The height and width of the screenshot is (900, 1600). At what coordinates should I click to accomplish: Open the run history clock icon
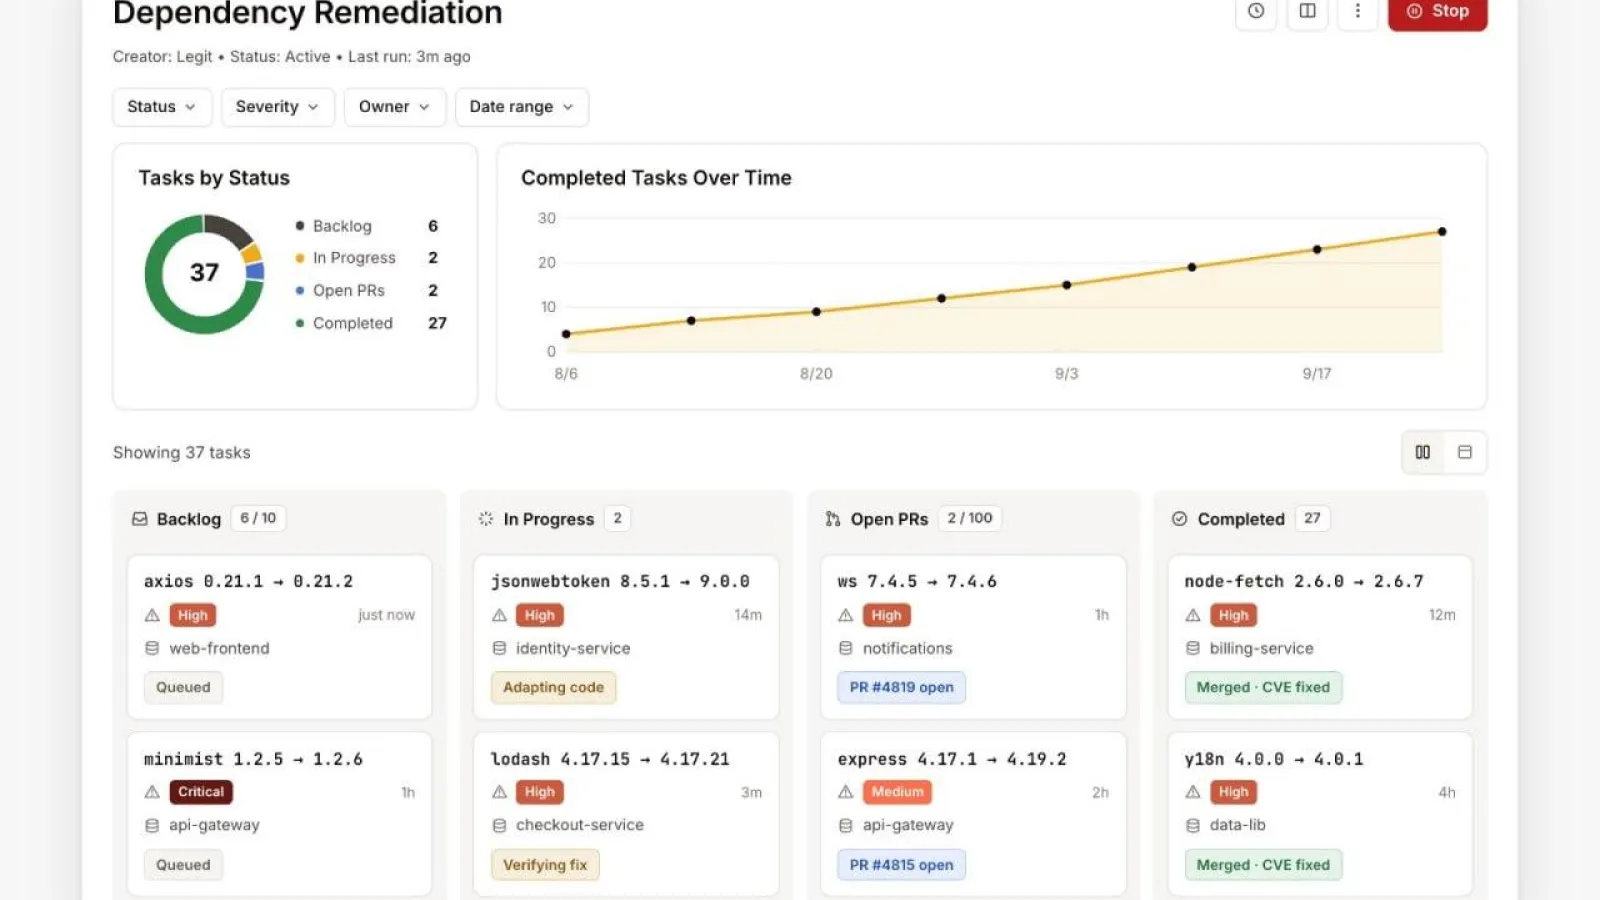[x=1256, y=11]
